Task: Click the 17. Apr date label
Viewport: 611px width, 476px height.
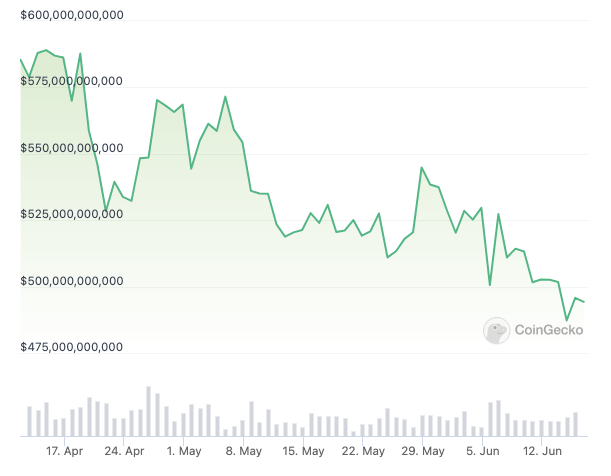Action: coord(65,451)
